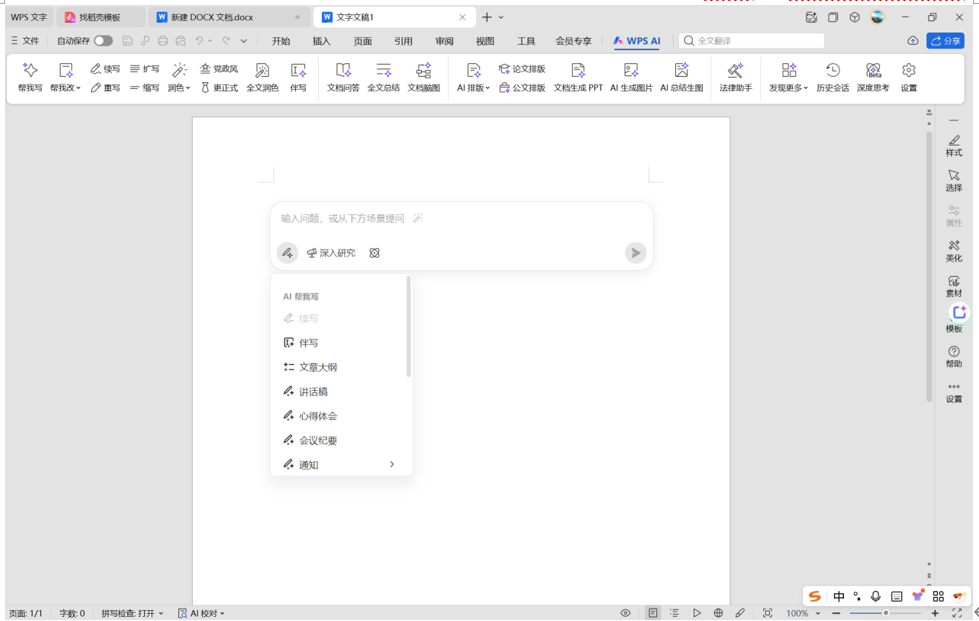Apply the 更正式 formal tone tool
This screenshot has width=979, height=621.
pyautogui.click(x=219, y=88)
